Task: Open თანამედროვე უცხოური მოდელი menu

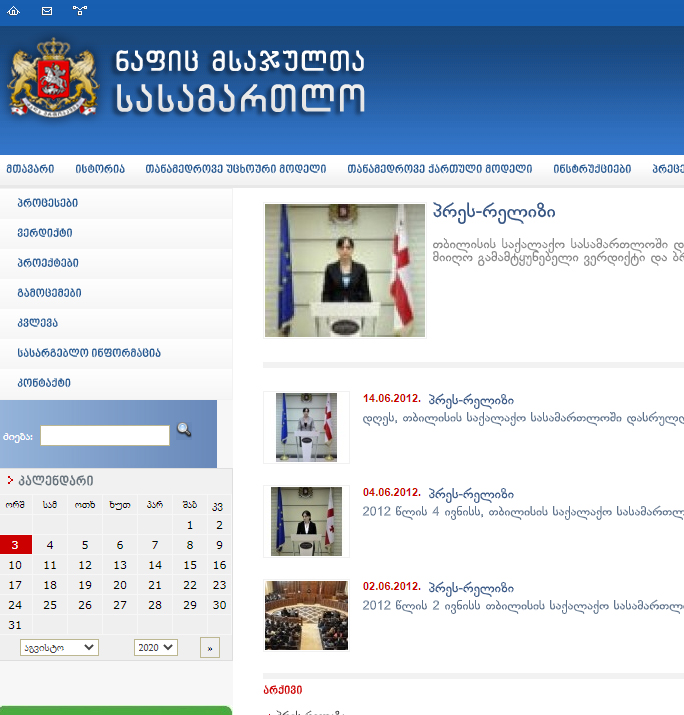Action: pyautogui.click(x=236, y=169)
